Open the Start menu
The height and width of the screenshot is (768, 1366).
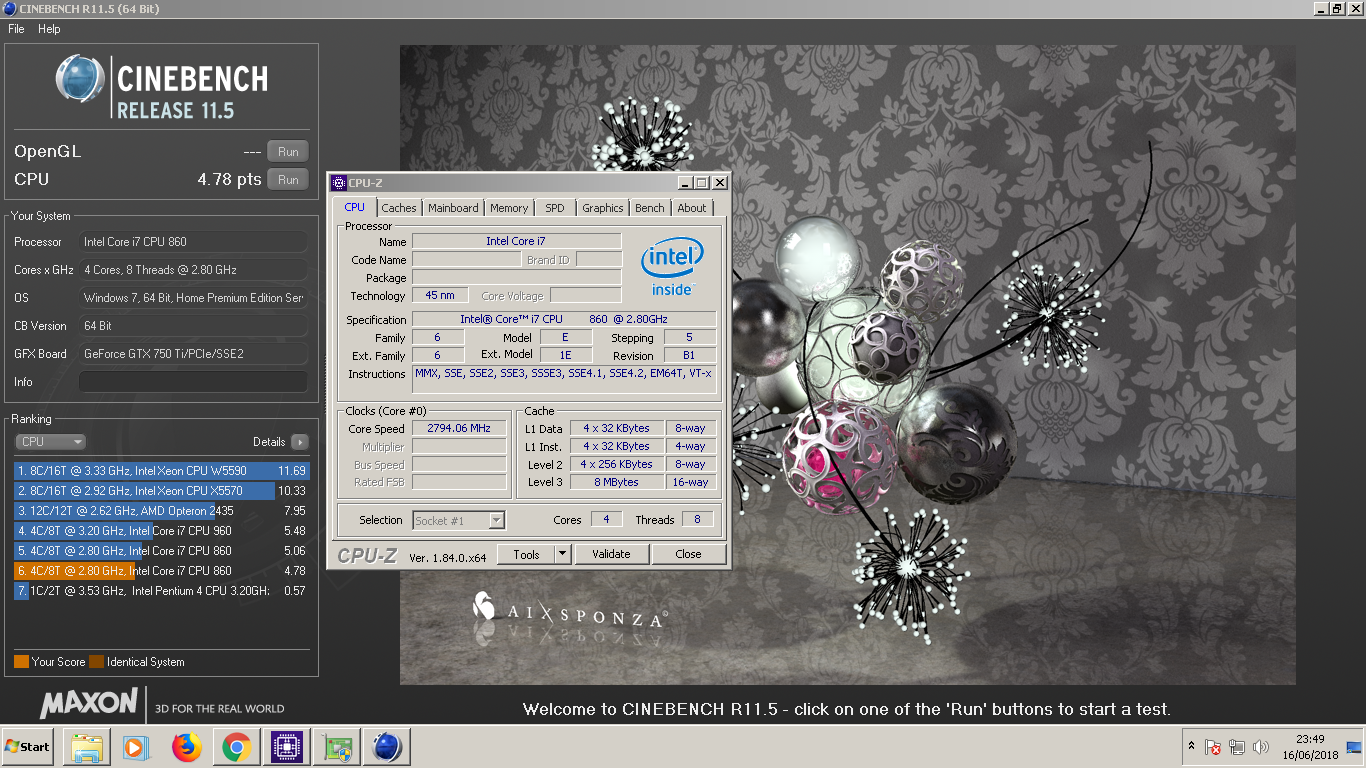[x=28, y=747]
